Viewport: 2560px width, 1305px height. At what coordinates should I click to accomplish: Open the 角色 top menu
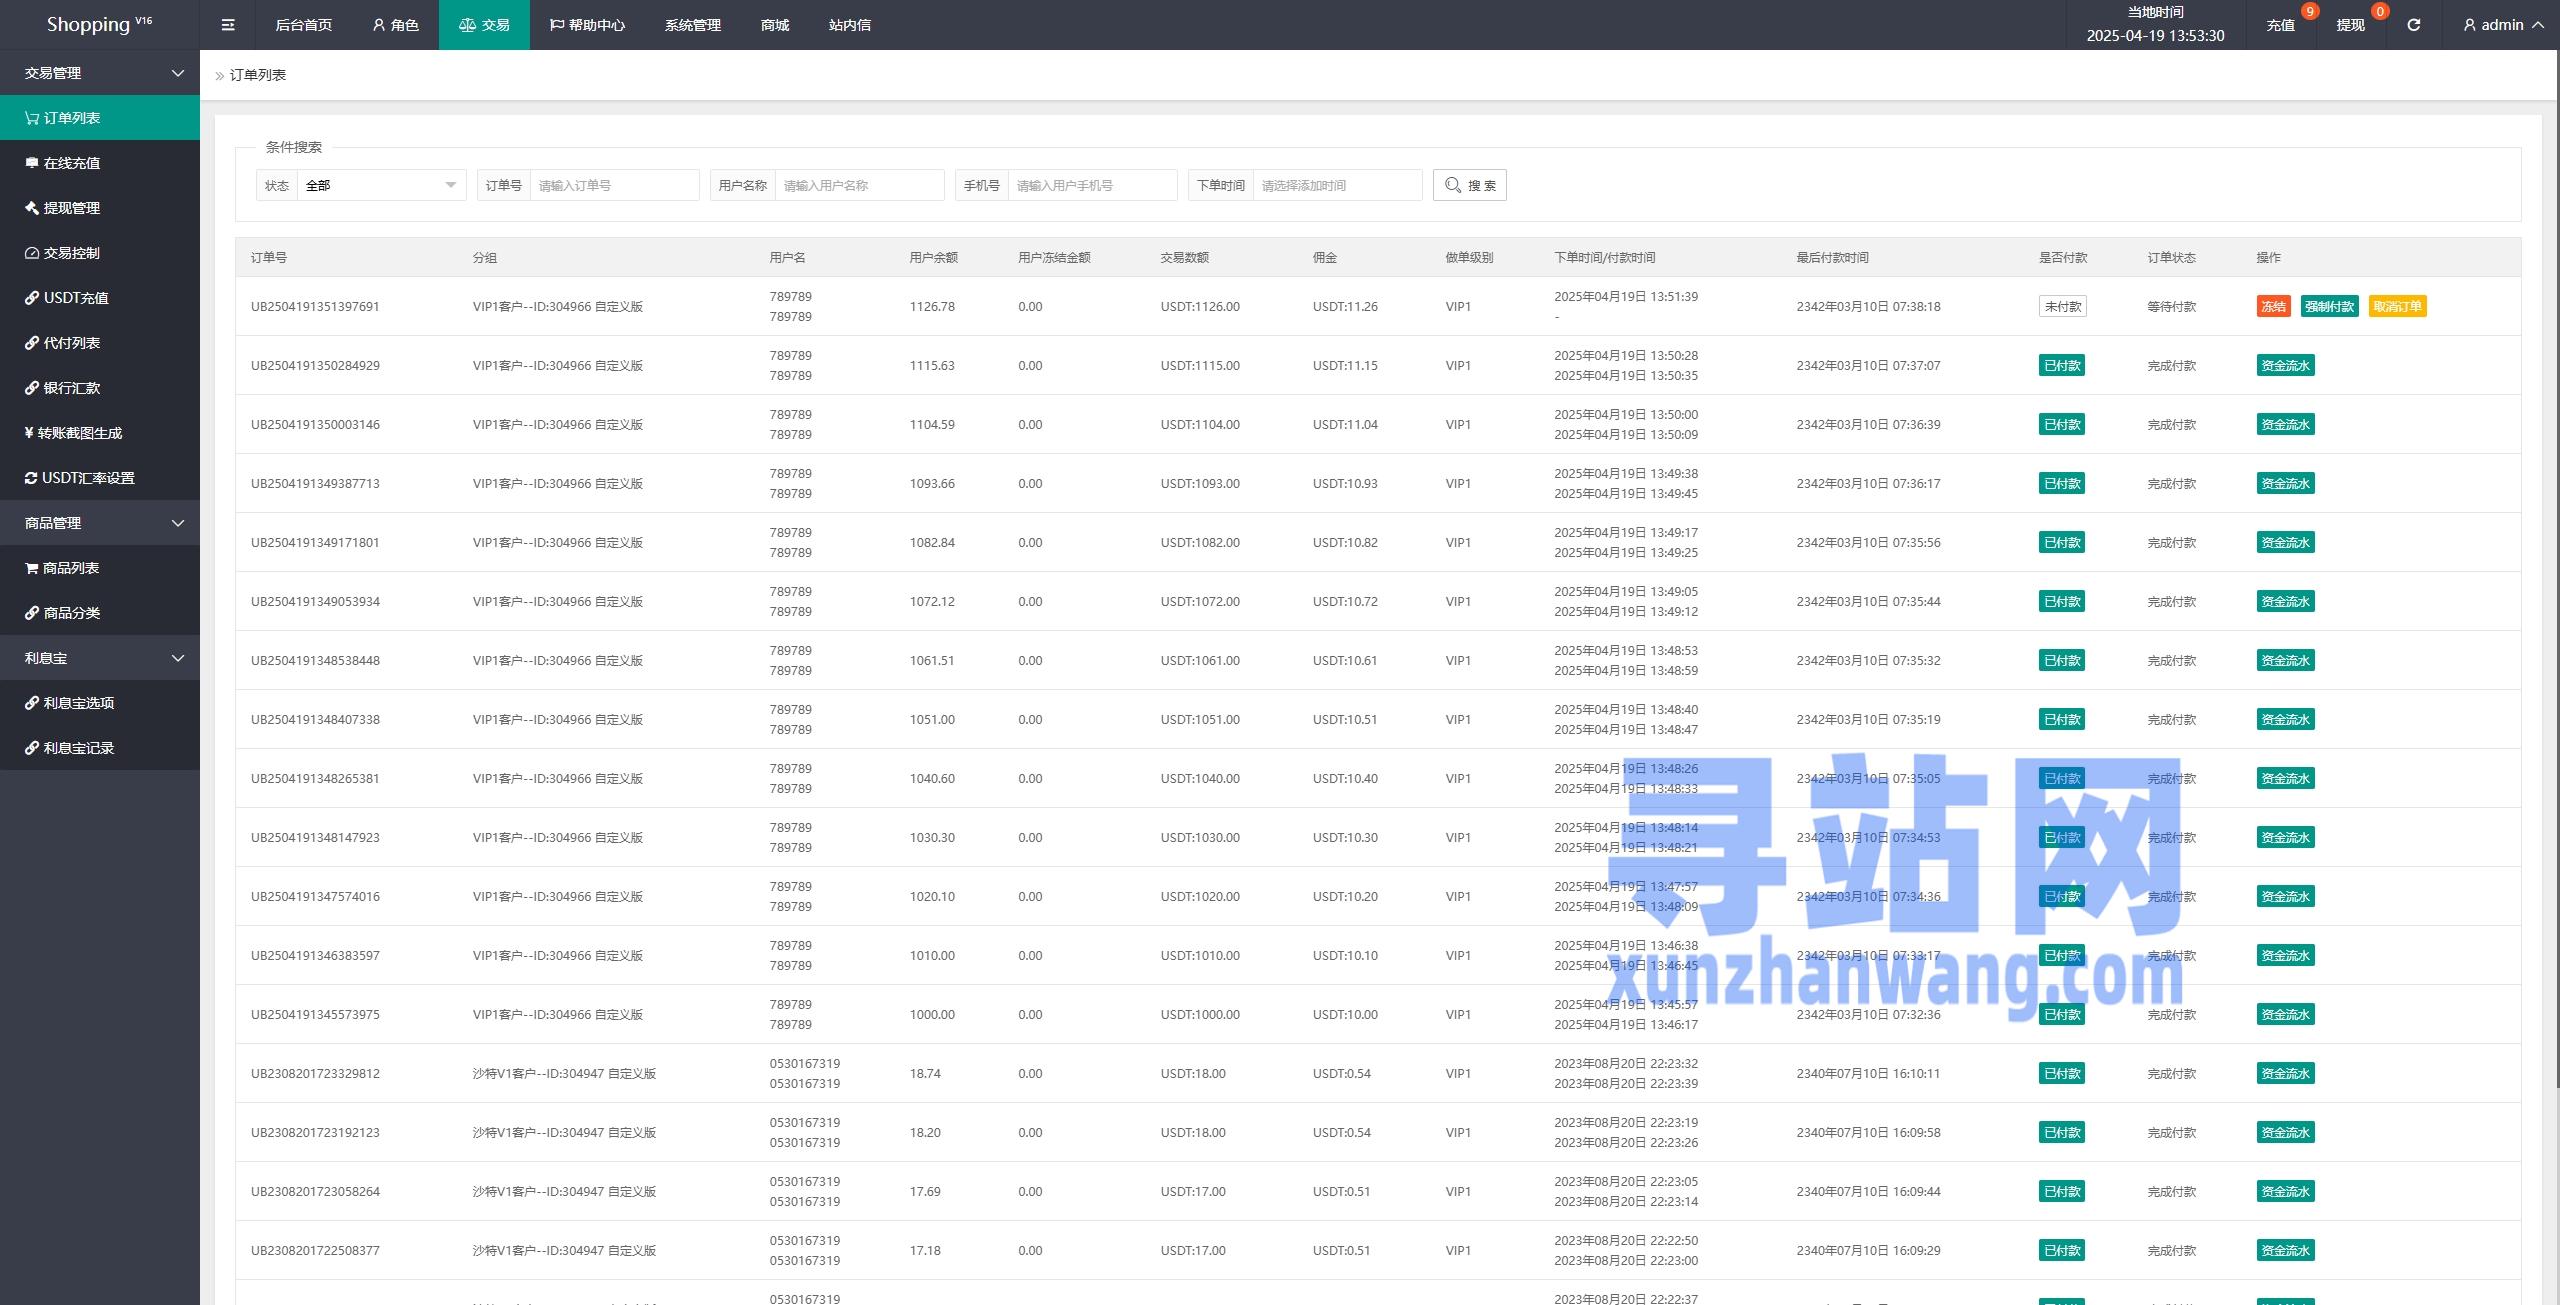click(395, 25)
